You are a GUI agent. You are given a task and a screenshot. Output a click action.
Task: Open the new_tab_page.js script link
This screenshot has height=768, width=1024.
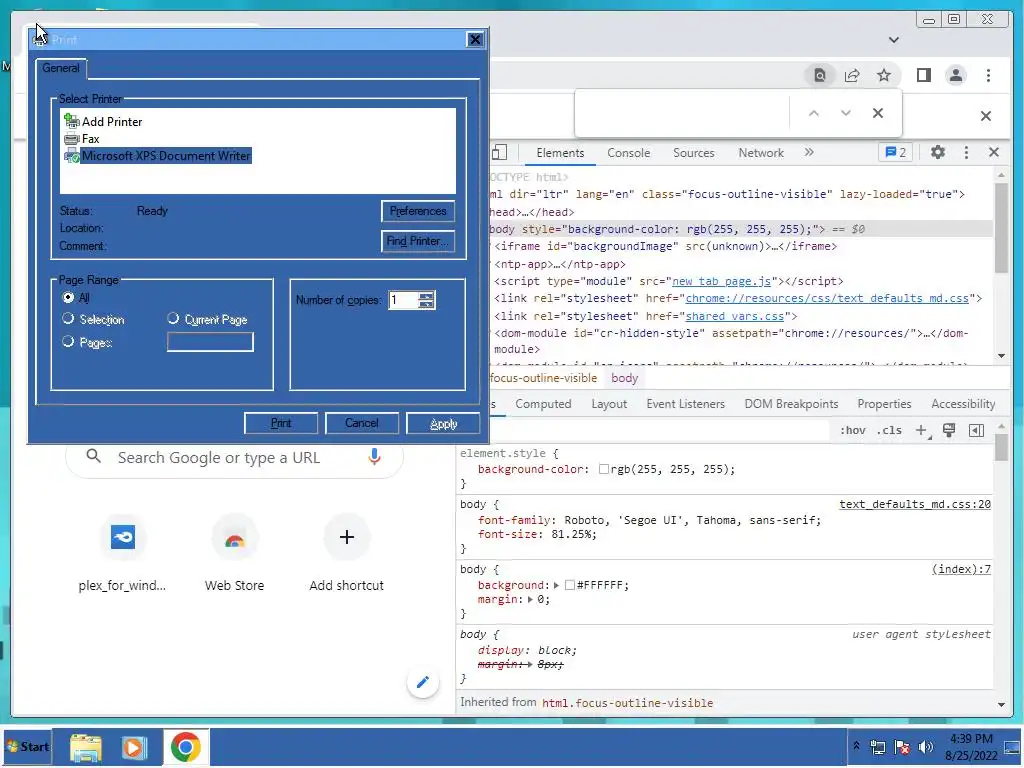point(722,281)
